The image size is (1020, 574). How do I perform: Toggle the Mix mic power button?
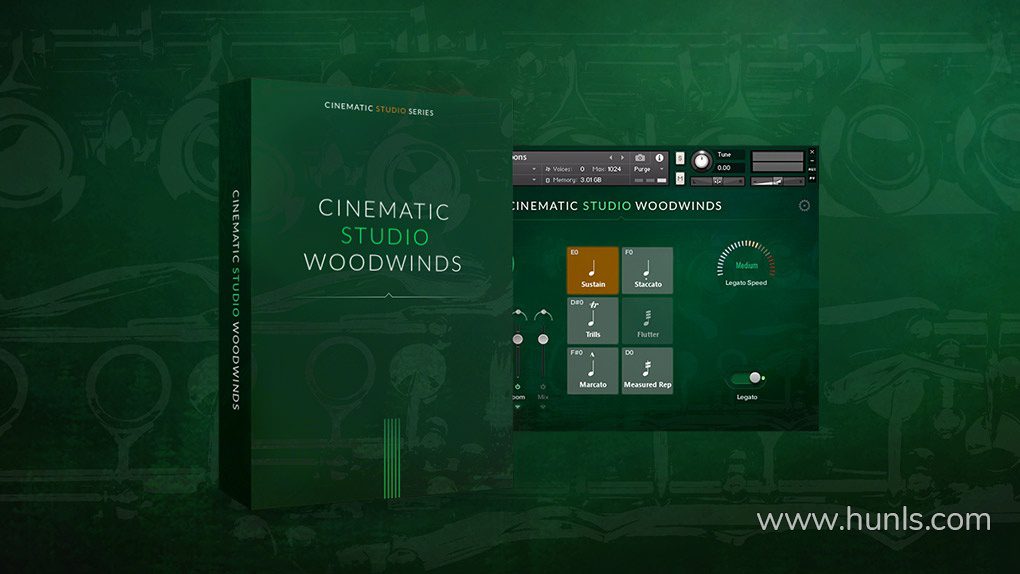[x=543, y=387]
